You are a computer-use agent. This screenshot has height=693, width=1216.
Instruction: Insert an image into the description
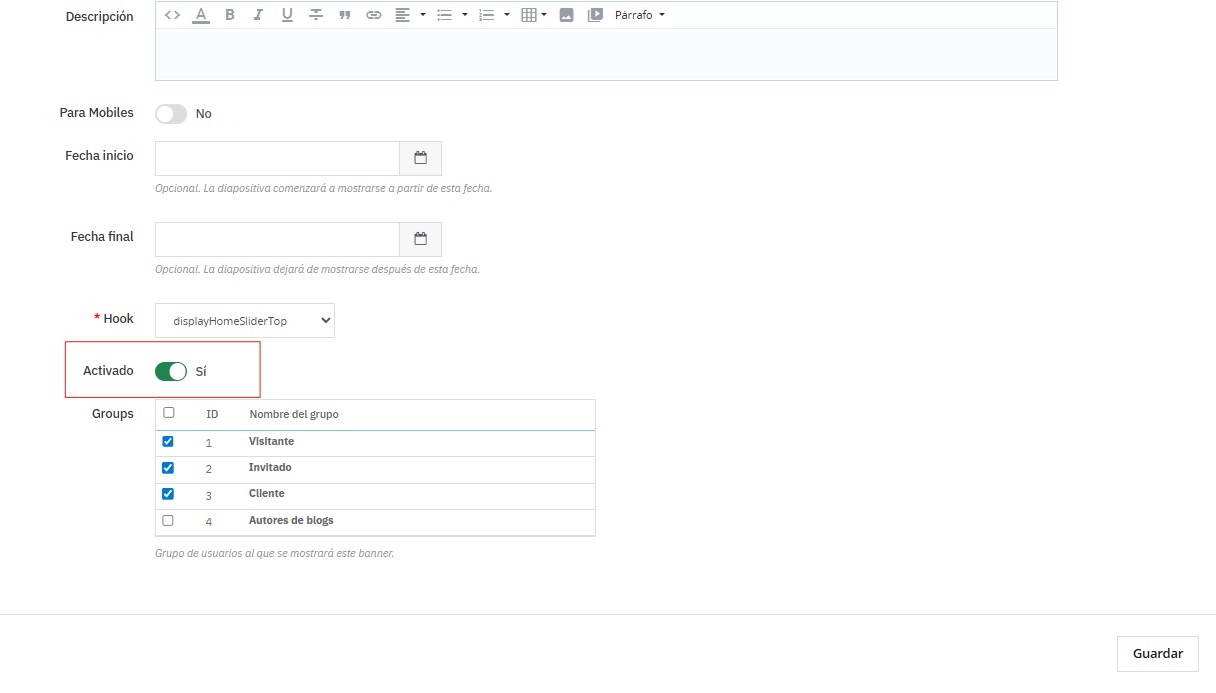click(566, 15)
